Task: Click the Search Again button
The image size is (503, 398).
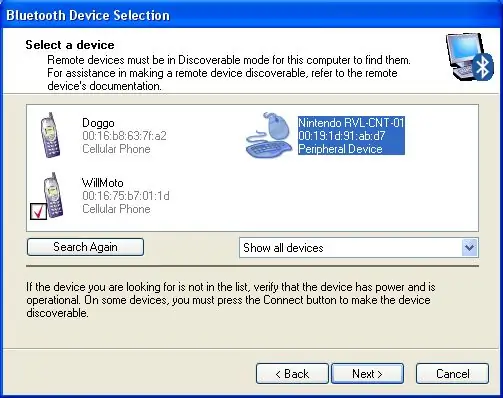Action: 85,247
